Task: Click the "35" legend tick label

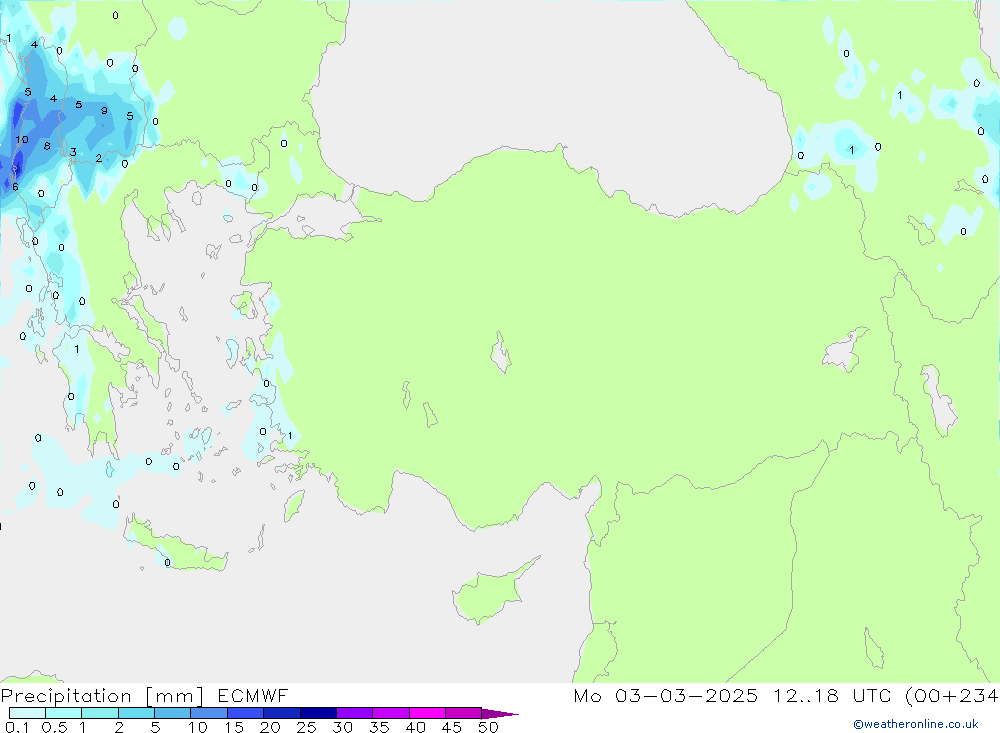Action: tap(379, 727)
